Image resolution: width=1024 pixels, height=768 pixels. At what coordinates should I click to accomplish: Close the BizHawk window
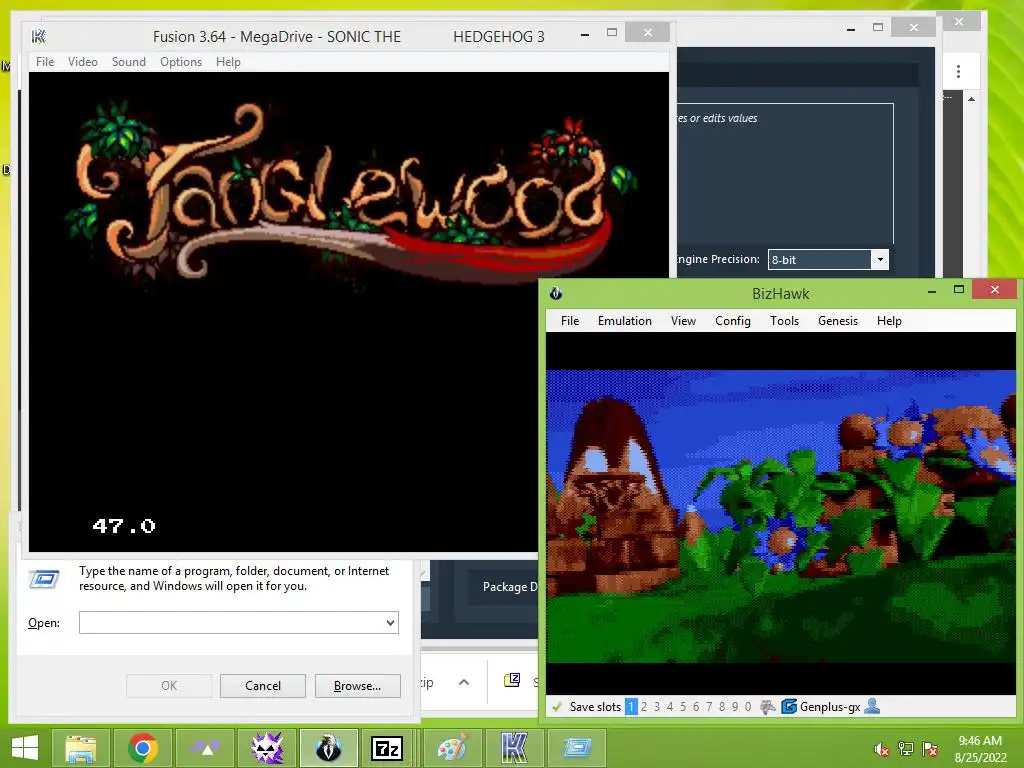point(995,289)
